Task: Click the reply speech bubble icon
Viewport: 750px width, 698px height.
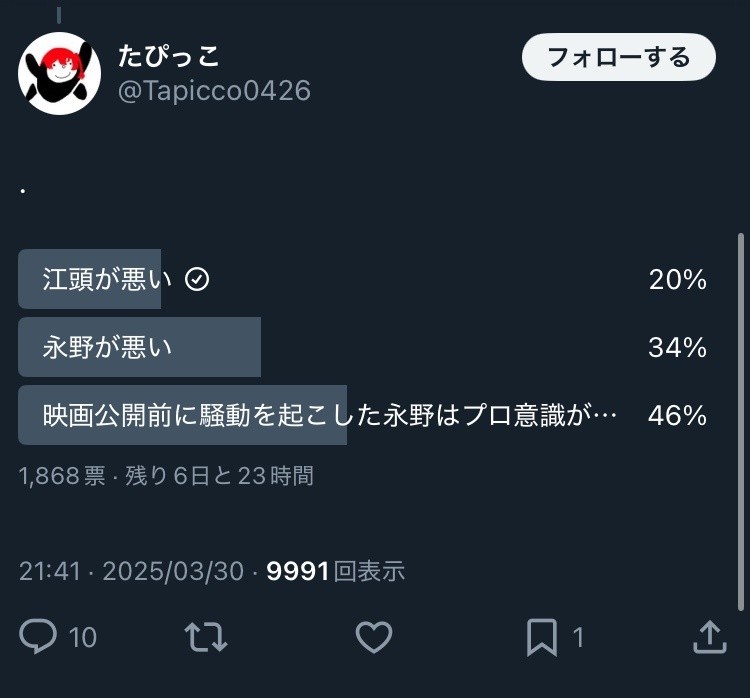Action: [x=38, y=636]
